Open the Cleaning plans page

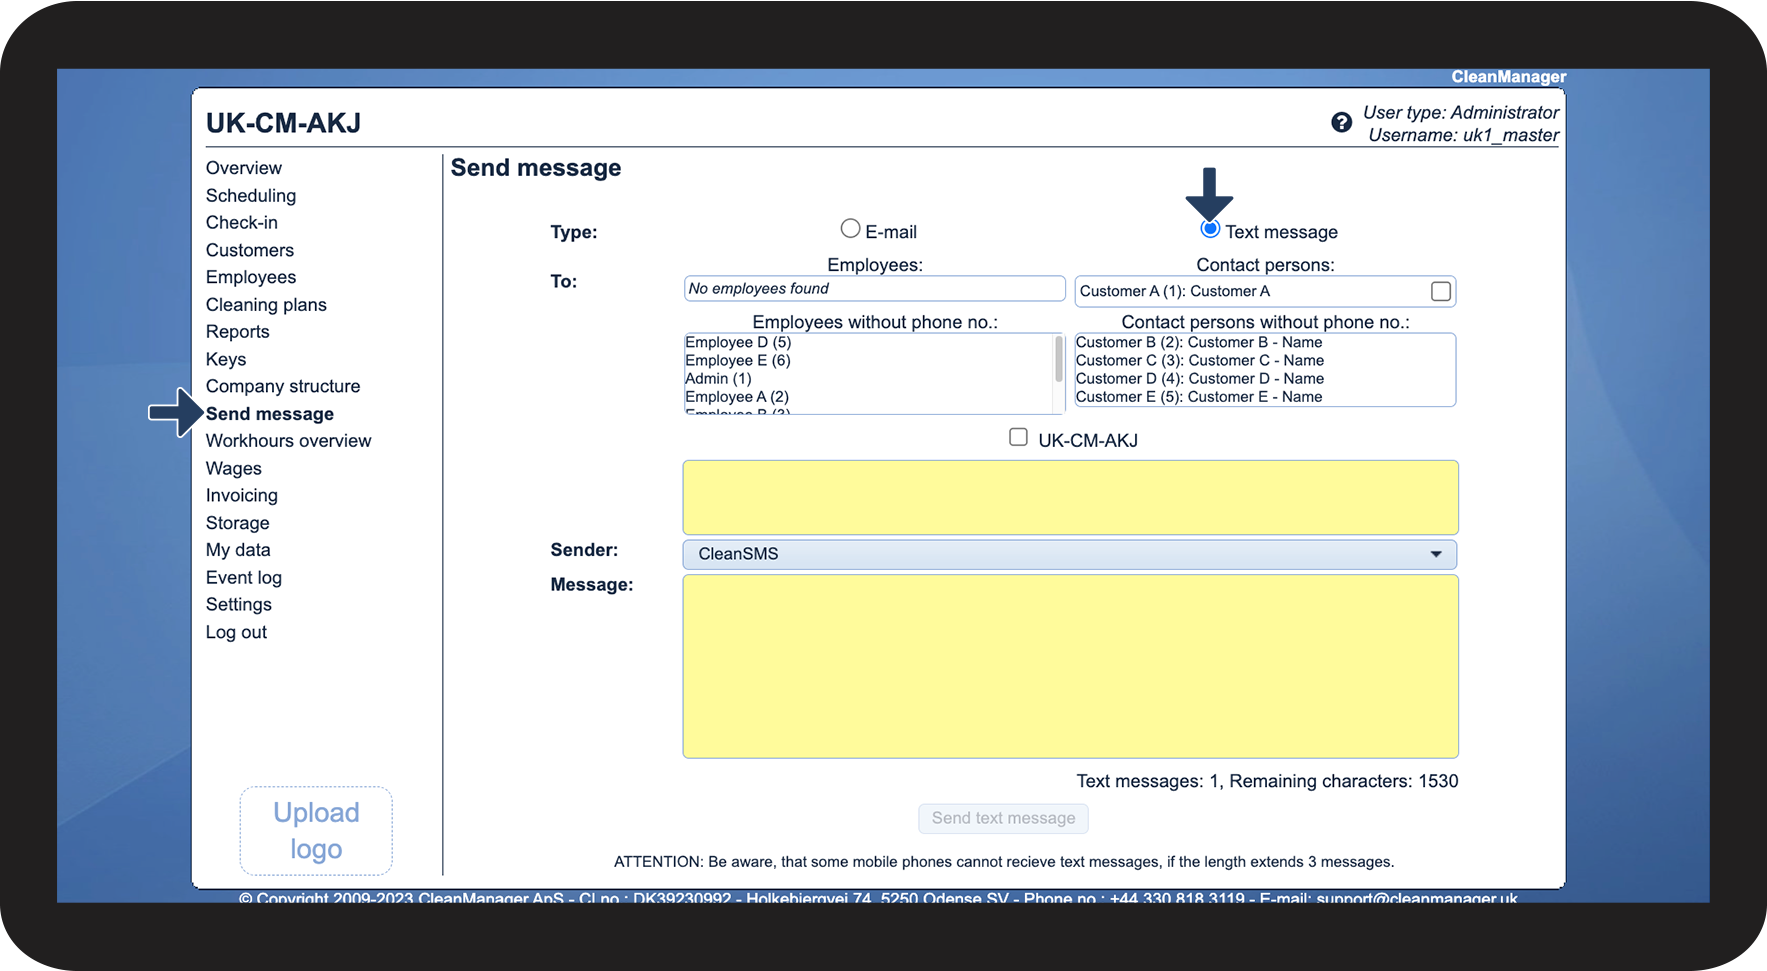tap(266, 305)
